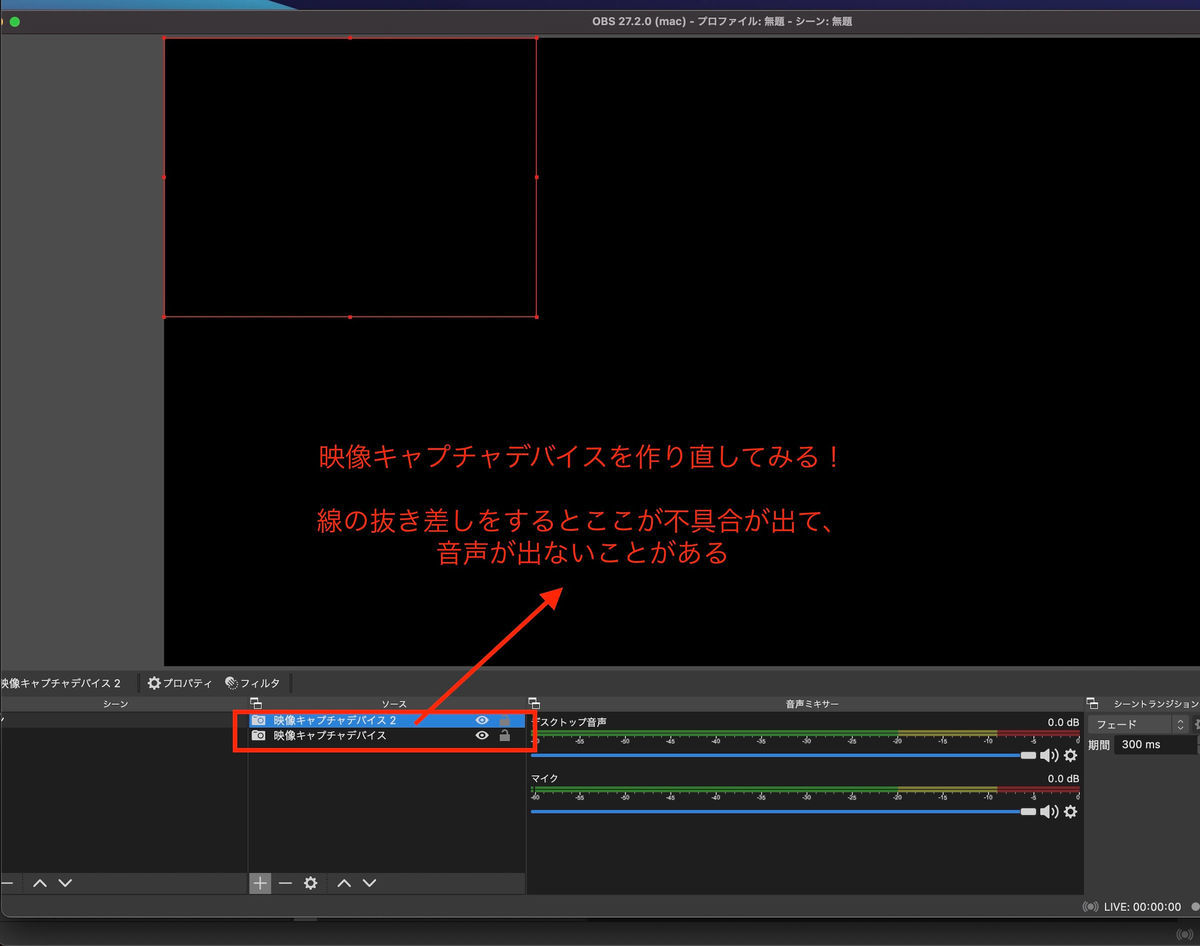Select the 映像キャプチャデバイス source row

click(387, 735)
